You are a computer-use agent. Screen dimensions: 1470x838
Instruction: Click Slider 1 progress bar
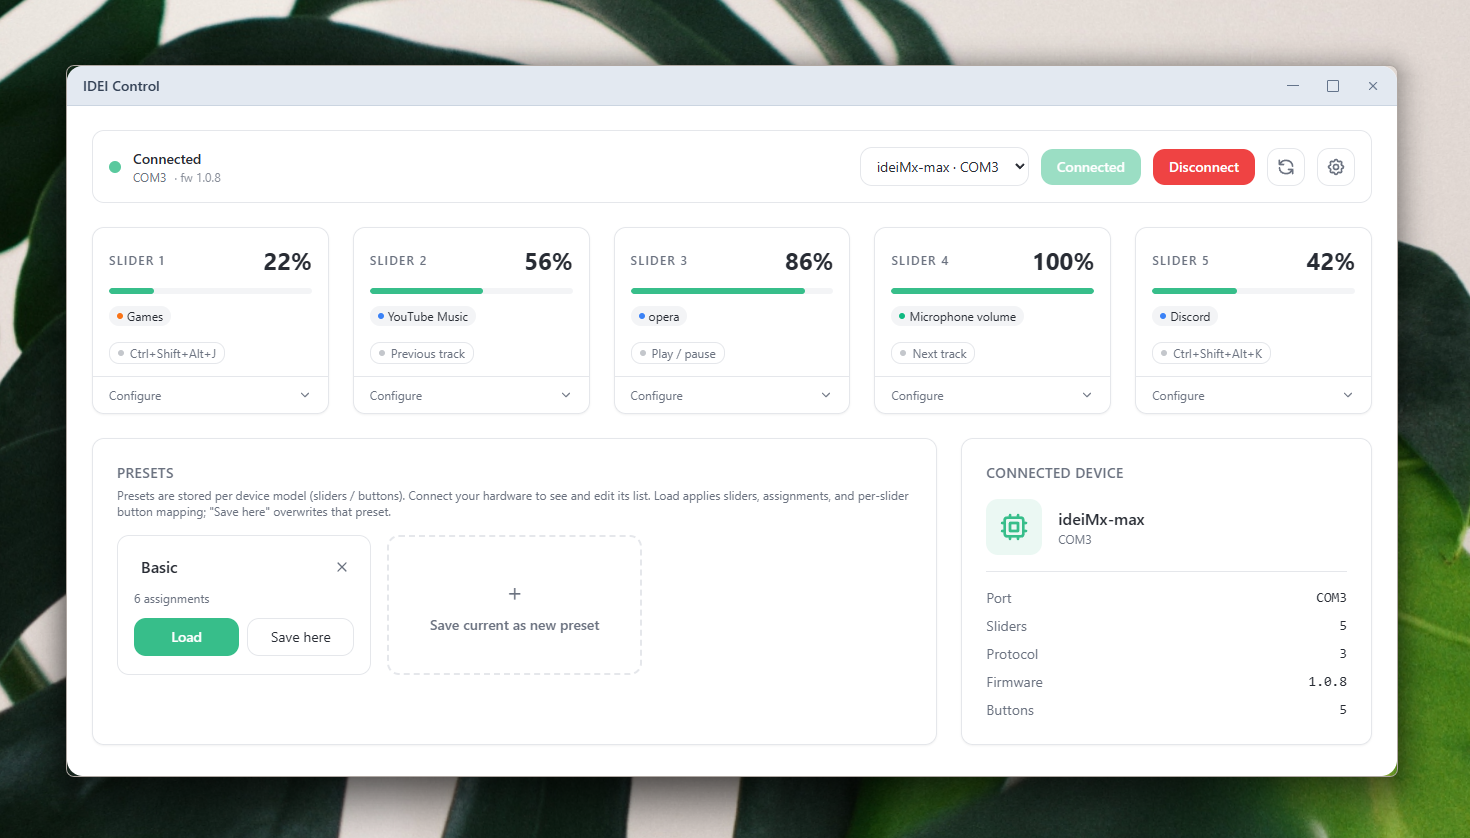pyautogui.click(x=210, y=291)
